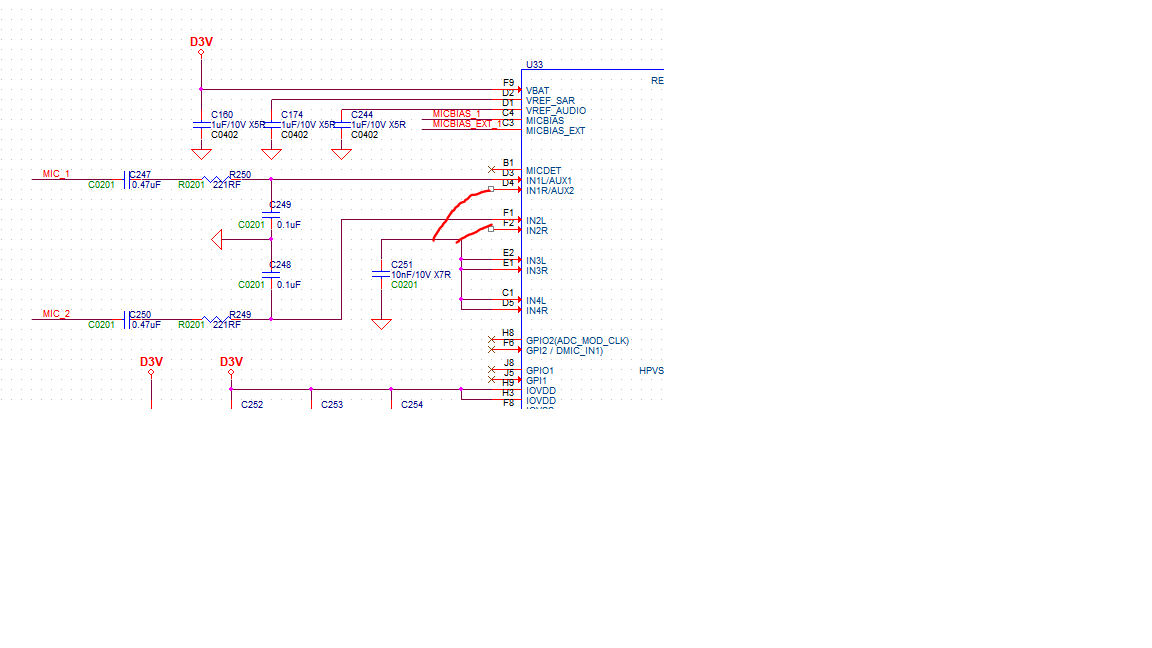The height and width of the screenshot is (648, 1152).
Task: Click the GPI2 / DMIC_IN1 pin name
Action: pyautogui.click(x=564, y=350)
